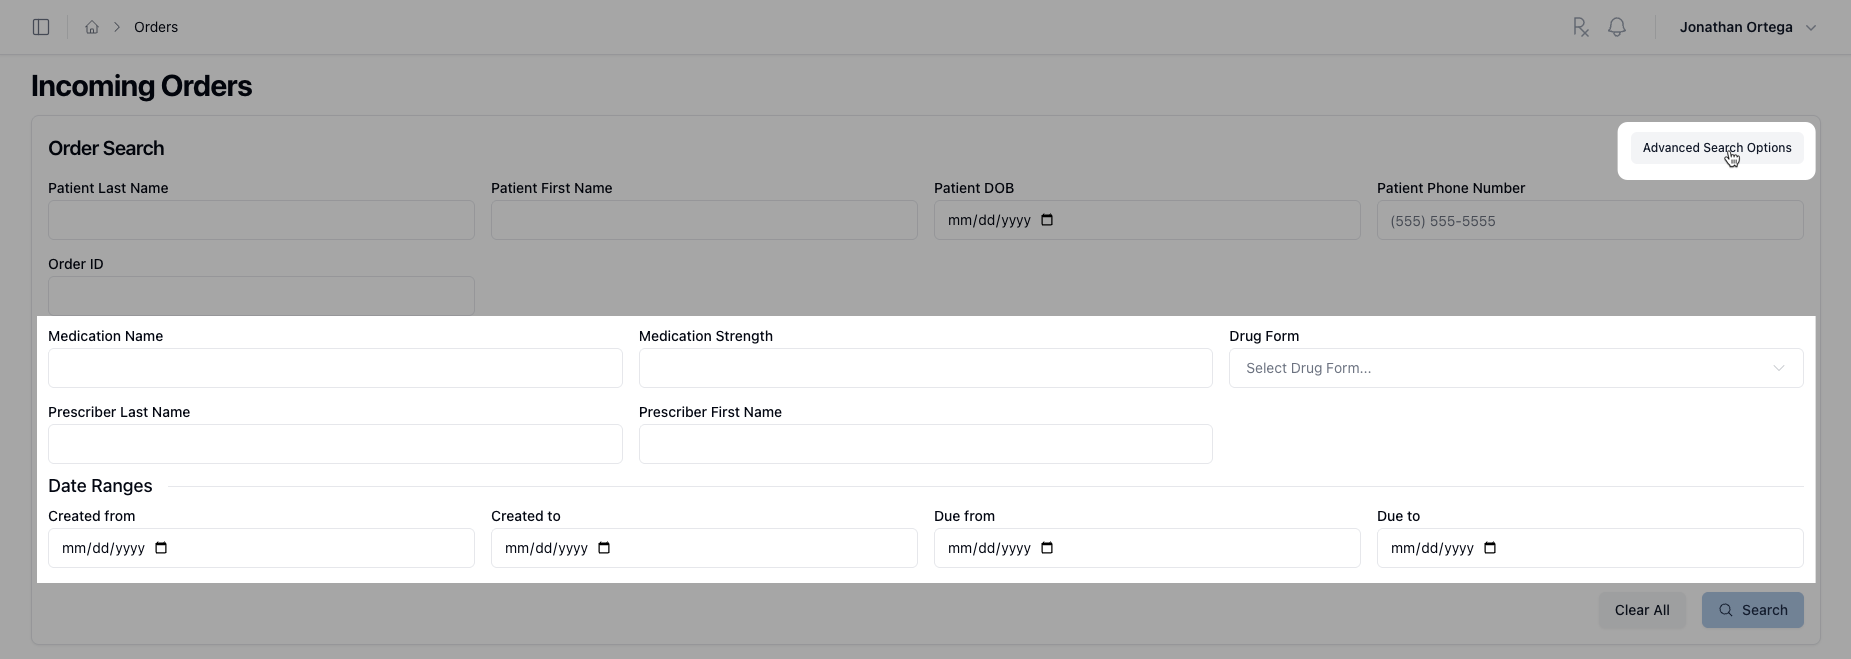Viewport: 1851px width, 659px height.
Task: Toggle the sidebar panel icon
Action: [41, 27]
